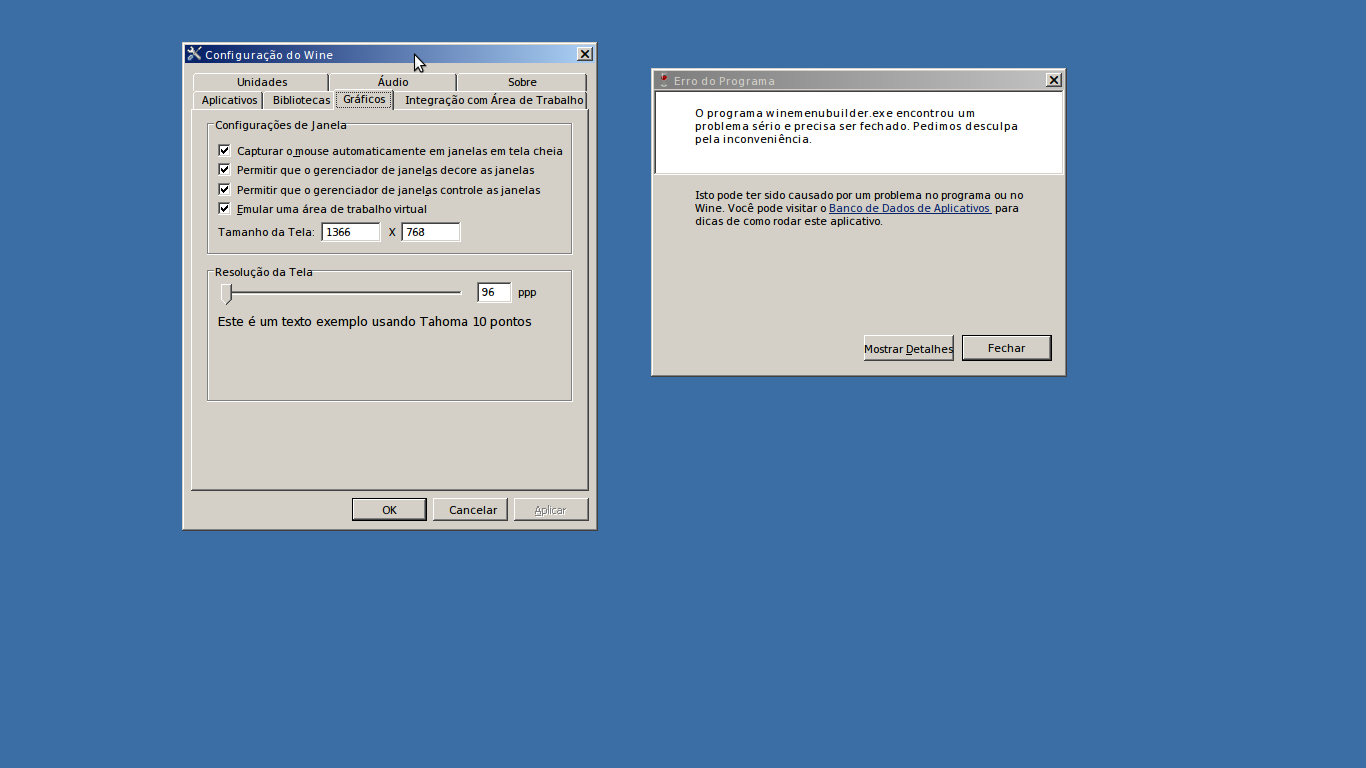The width and height of the screenshot is (1366, 768).
Task: Click the Configurações de Janela group label
Action: pos(281,125)
